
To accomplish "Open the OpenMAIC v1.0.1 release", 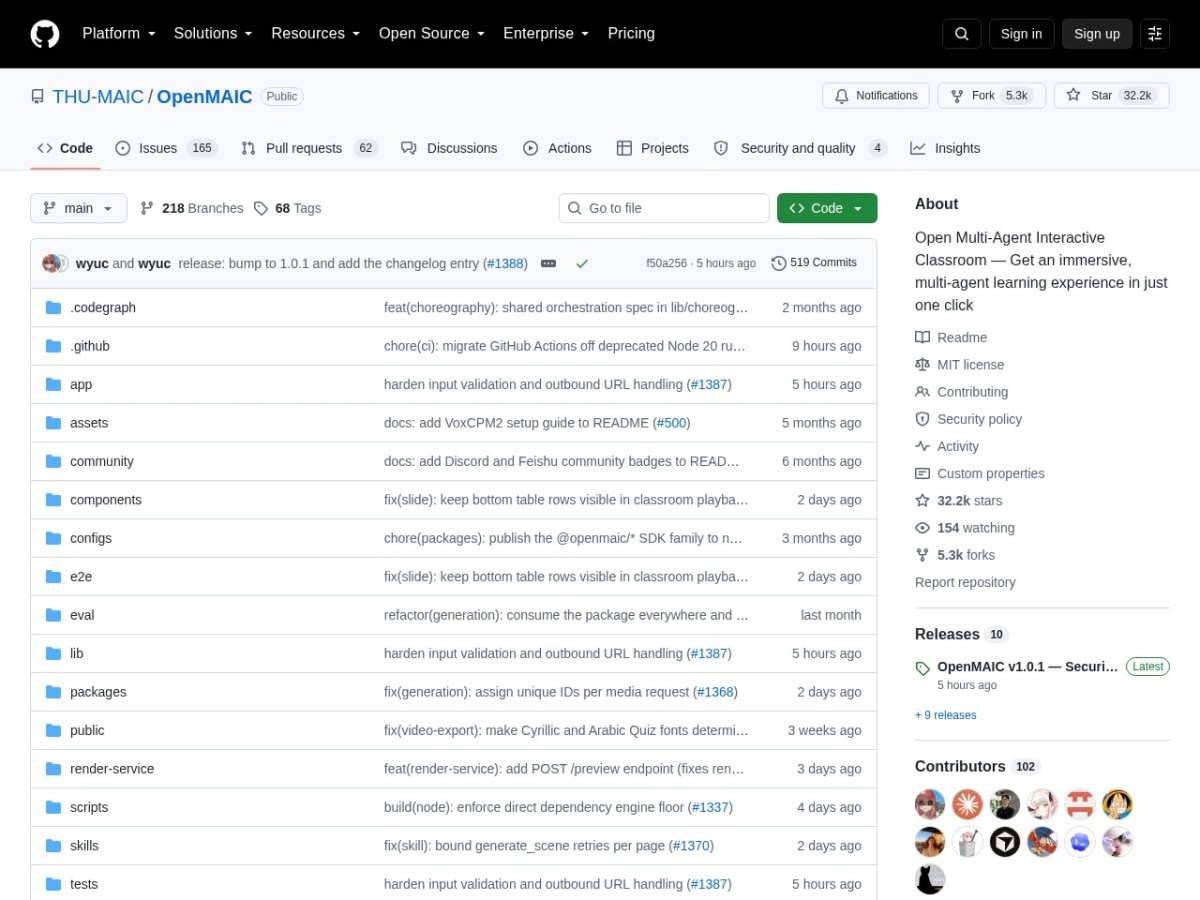I will [1027, 667].
